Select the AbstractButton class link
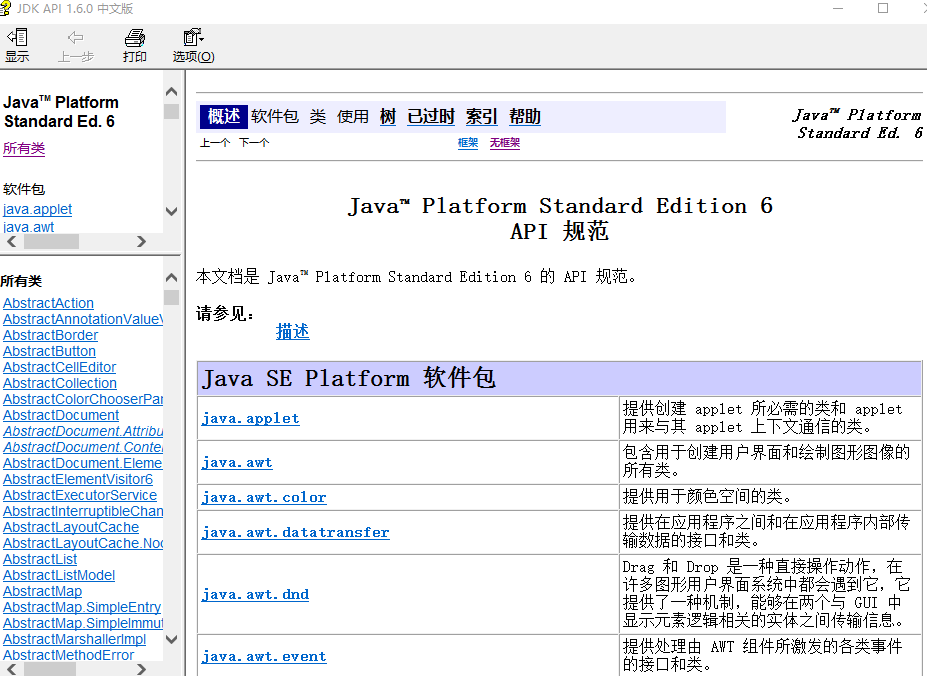Viewport: 927px width, 676px height. pos(49,351)
